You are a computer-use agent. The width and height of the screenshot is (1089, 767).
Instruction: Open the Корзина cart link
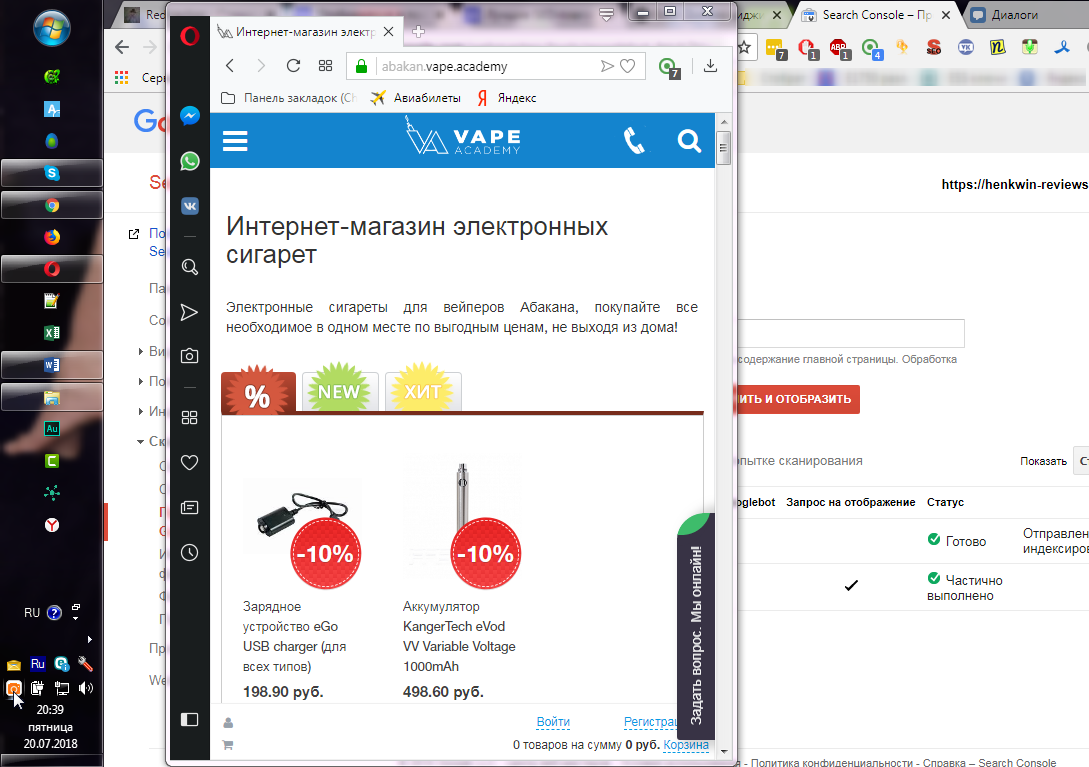[x=686, y=745]
